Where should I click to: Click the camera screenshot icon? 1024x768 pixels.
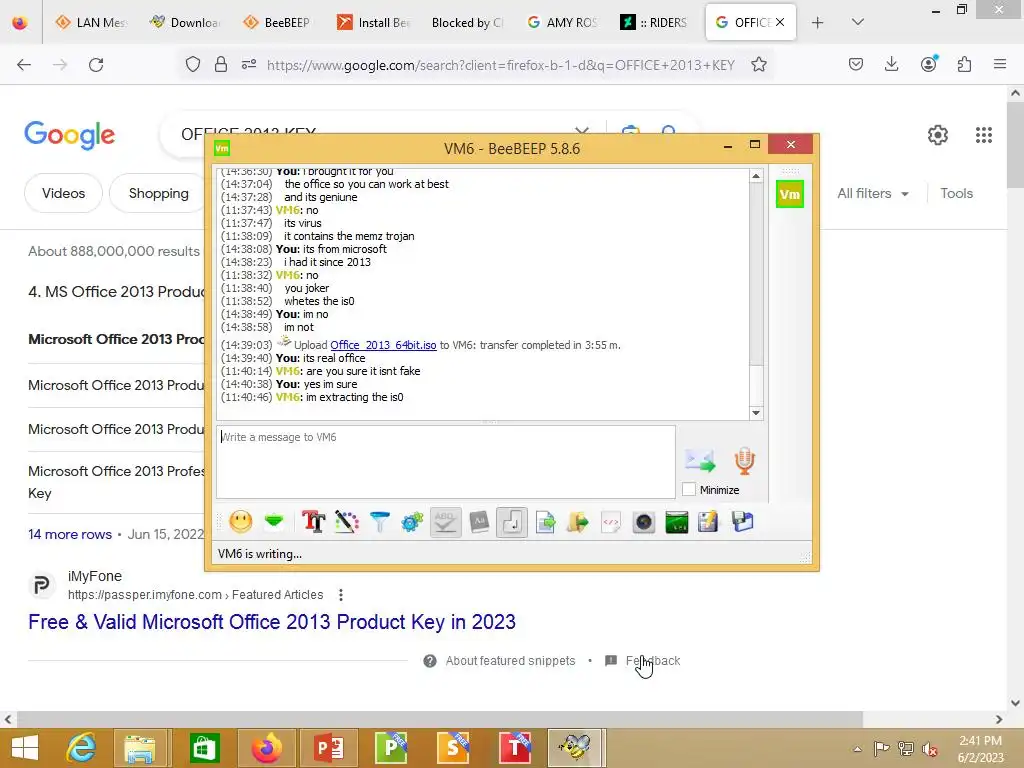644,522
